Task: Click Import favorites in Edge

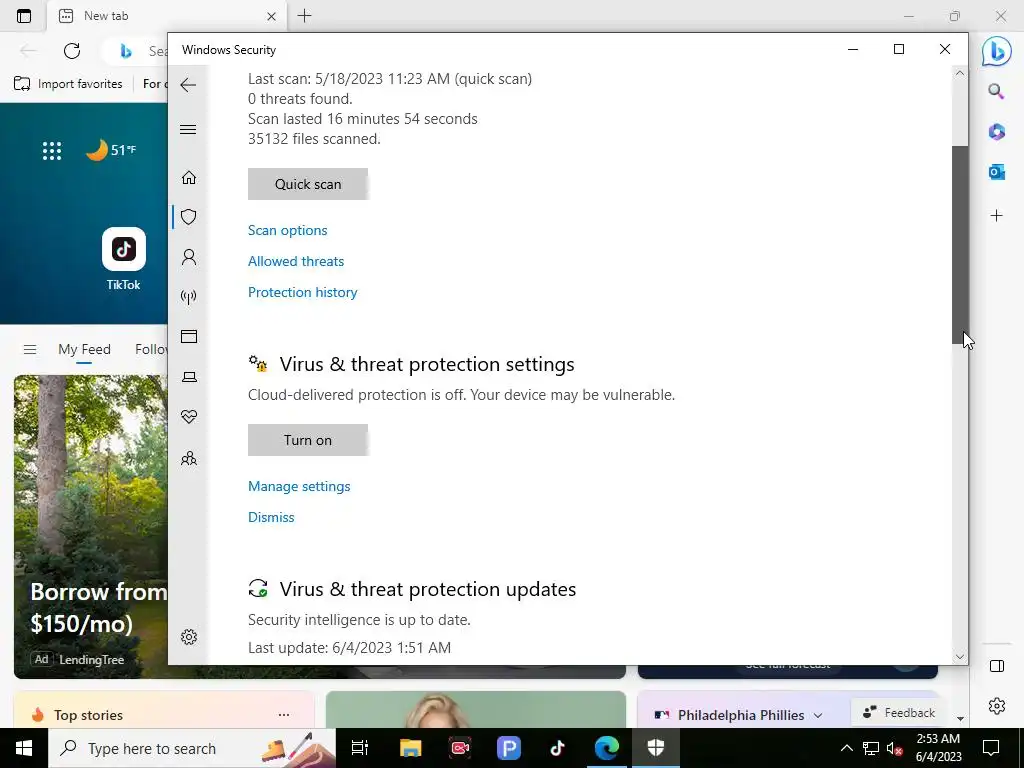Action: tap(68, 84)
